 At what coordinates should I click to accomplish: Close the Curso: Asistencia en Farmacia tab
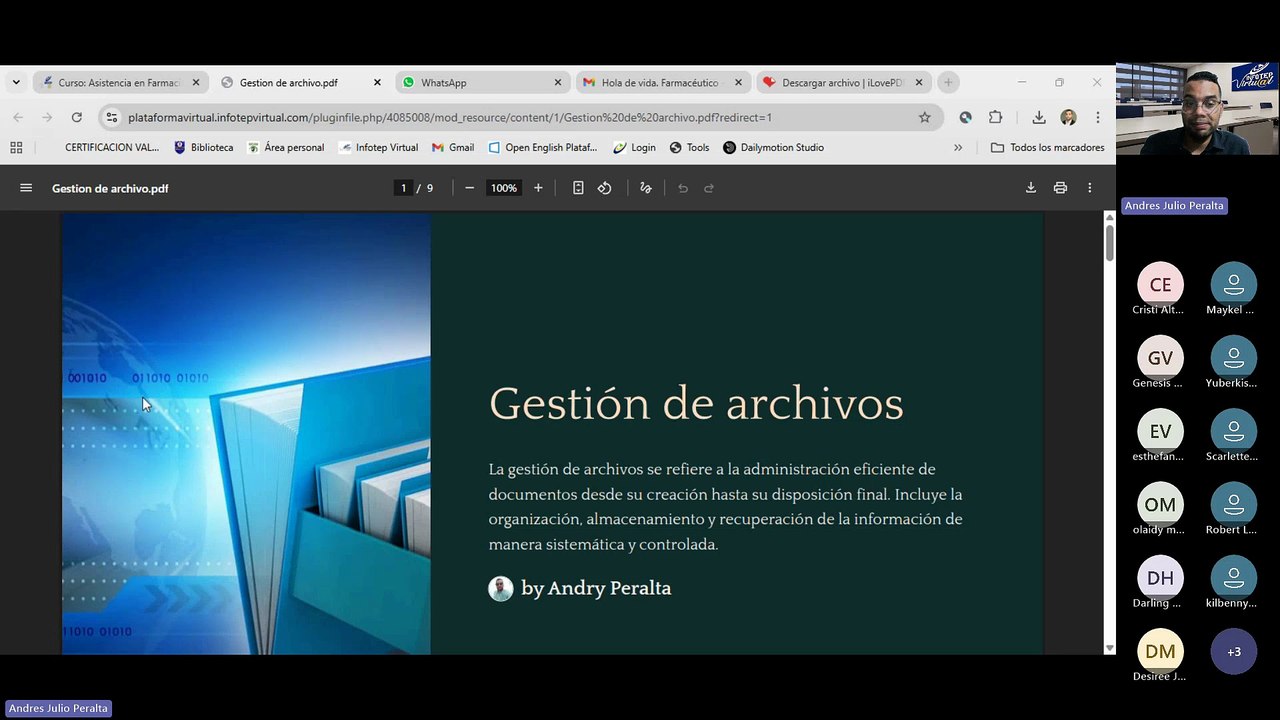coord(196,82)
